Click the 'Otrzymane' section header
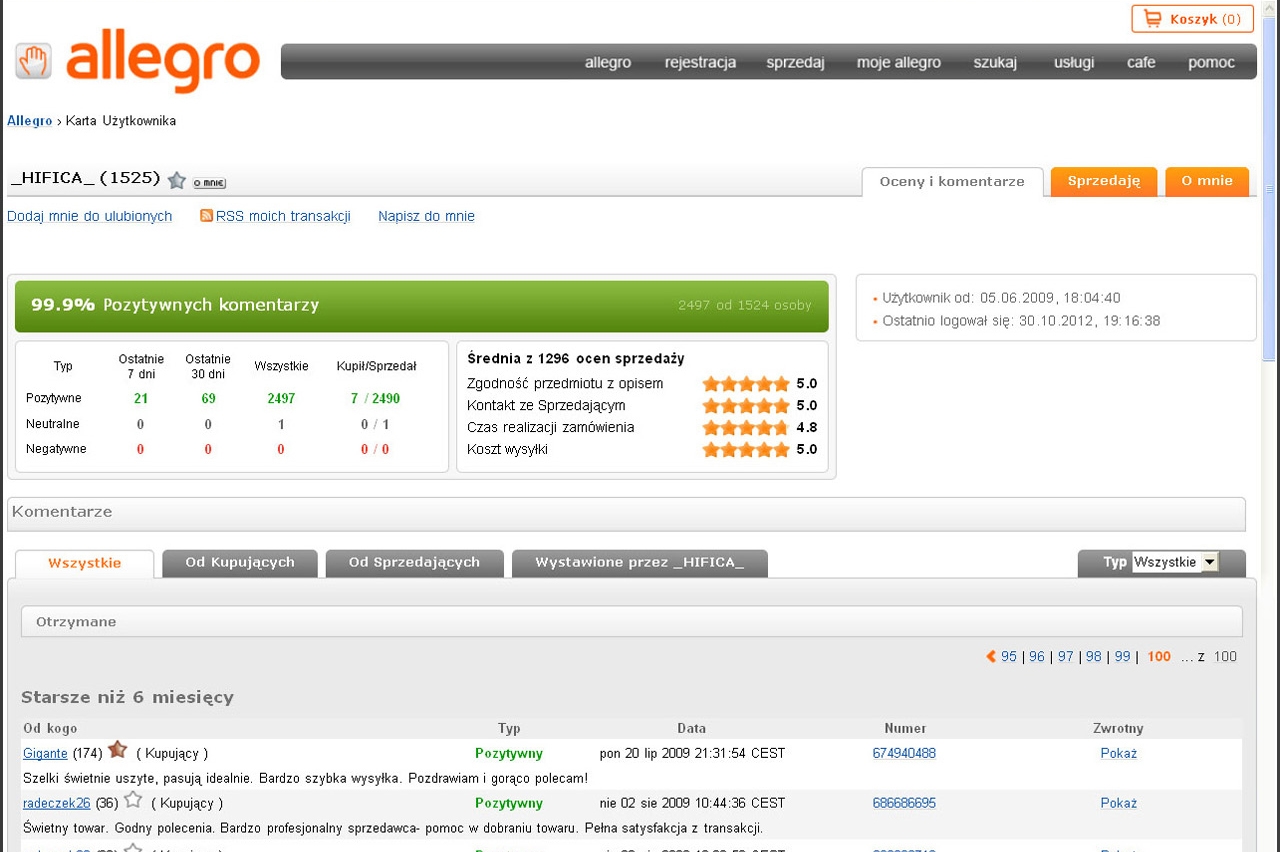The image size is (1280, 852). [632, 621]
